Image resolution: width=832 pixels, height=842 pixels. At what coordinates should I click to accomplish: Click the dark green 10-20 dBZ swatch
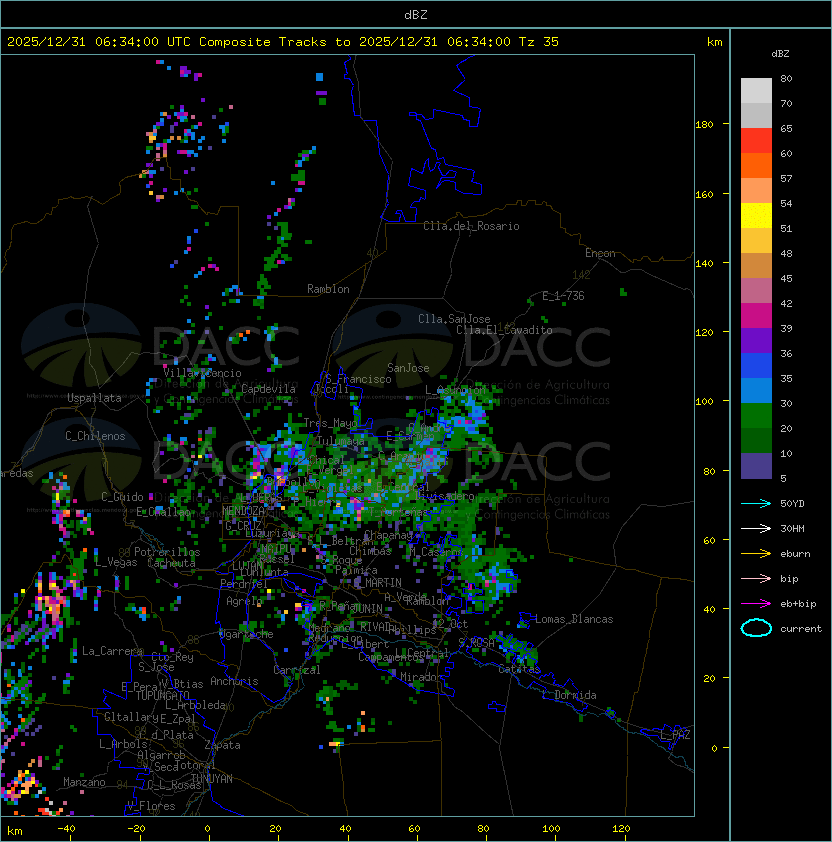tap(756, 441)
